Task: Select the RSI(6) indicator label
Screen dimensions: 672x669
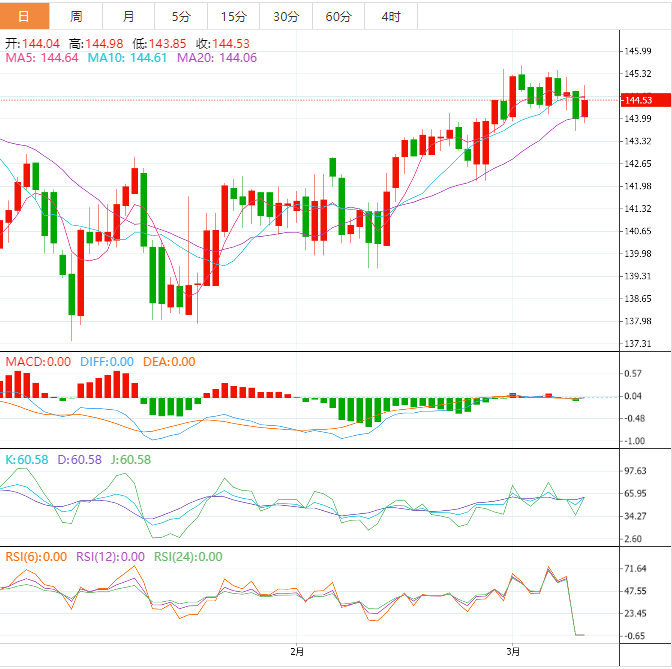Action: point(36,557)
